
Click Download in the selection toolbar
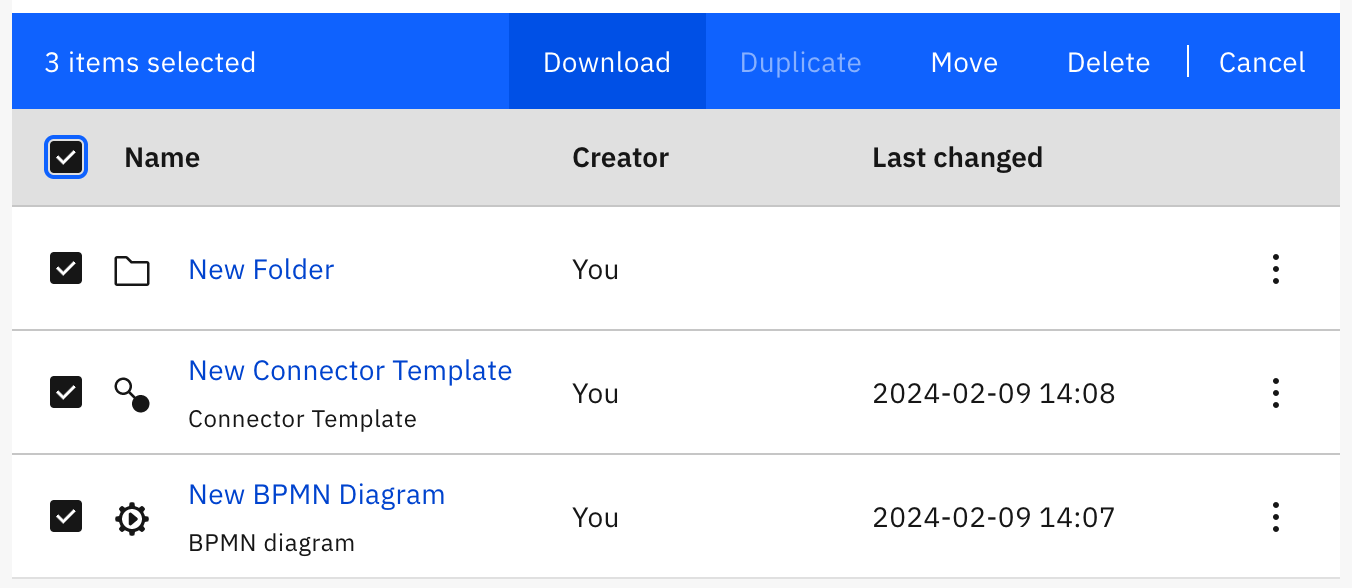point(606,61)
